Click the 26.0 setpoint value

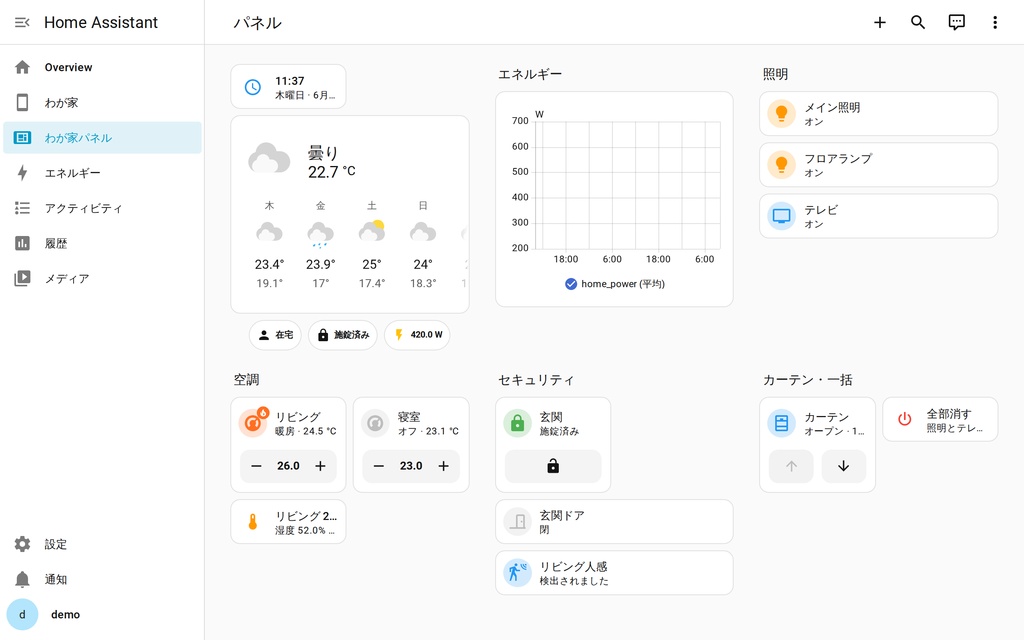288,466
